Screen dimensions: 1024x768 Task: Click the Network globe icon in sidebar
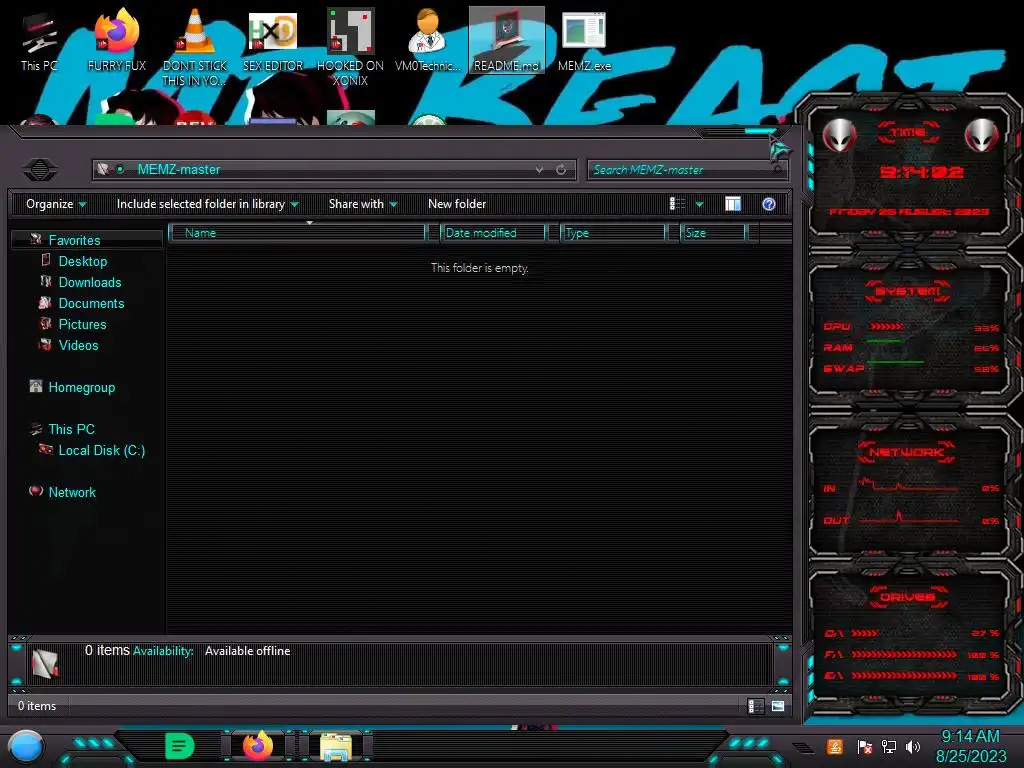[x=36, y=490]
